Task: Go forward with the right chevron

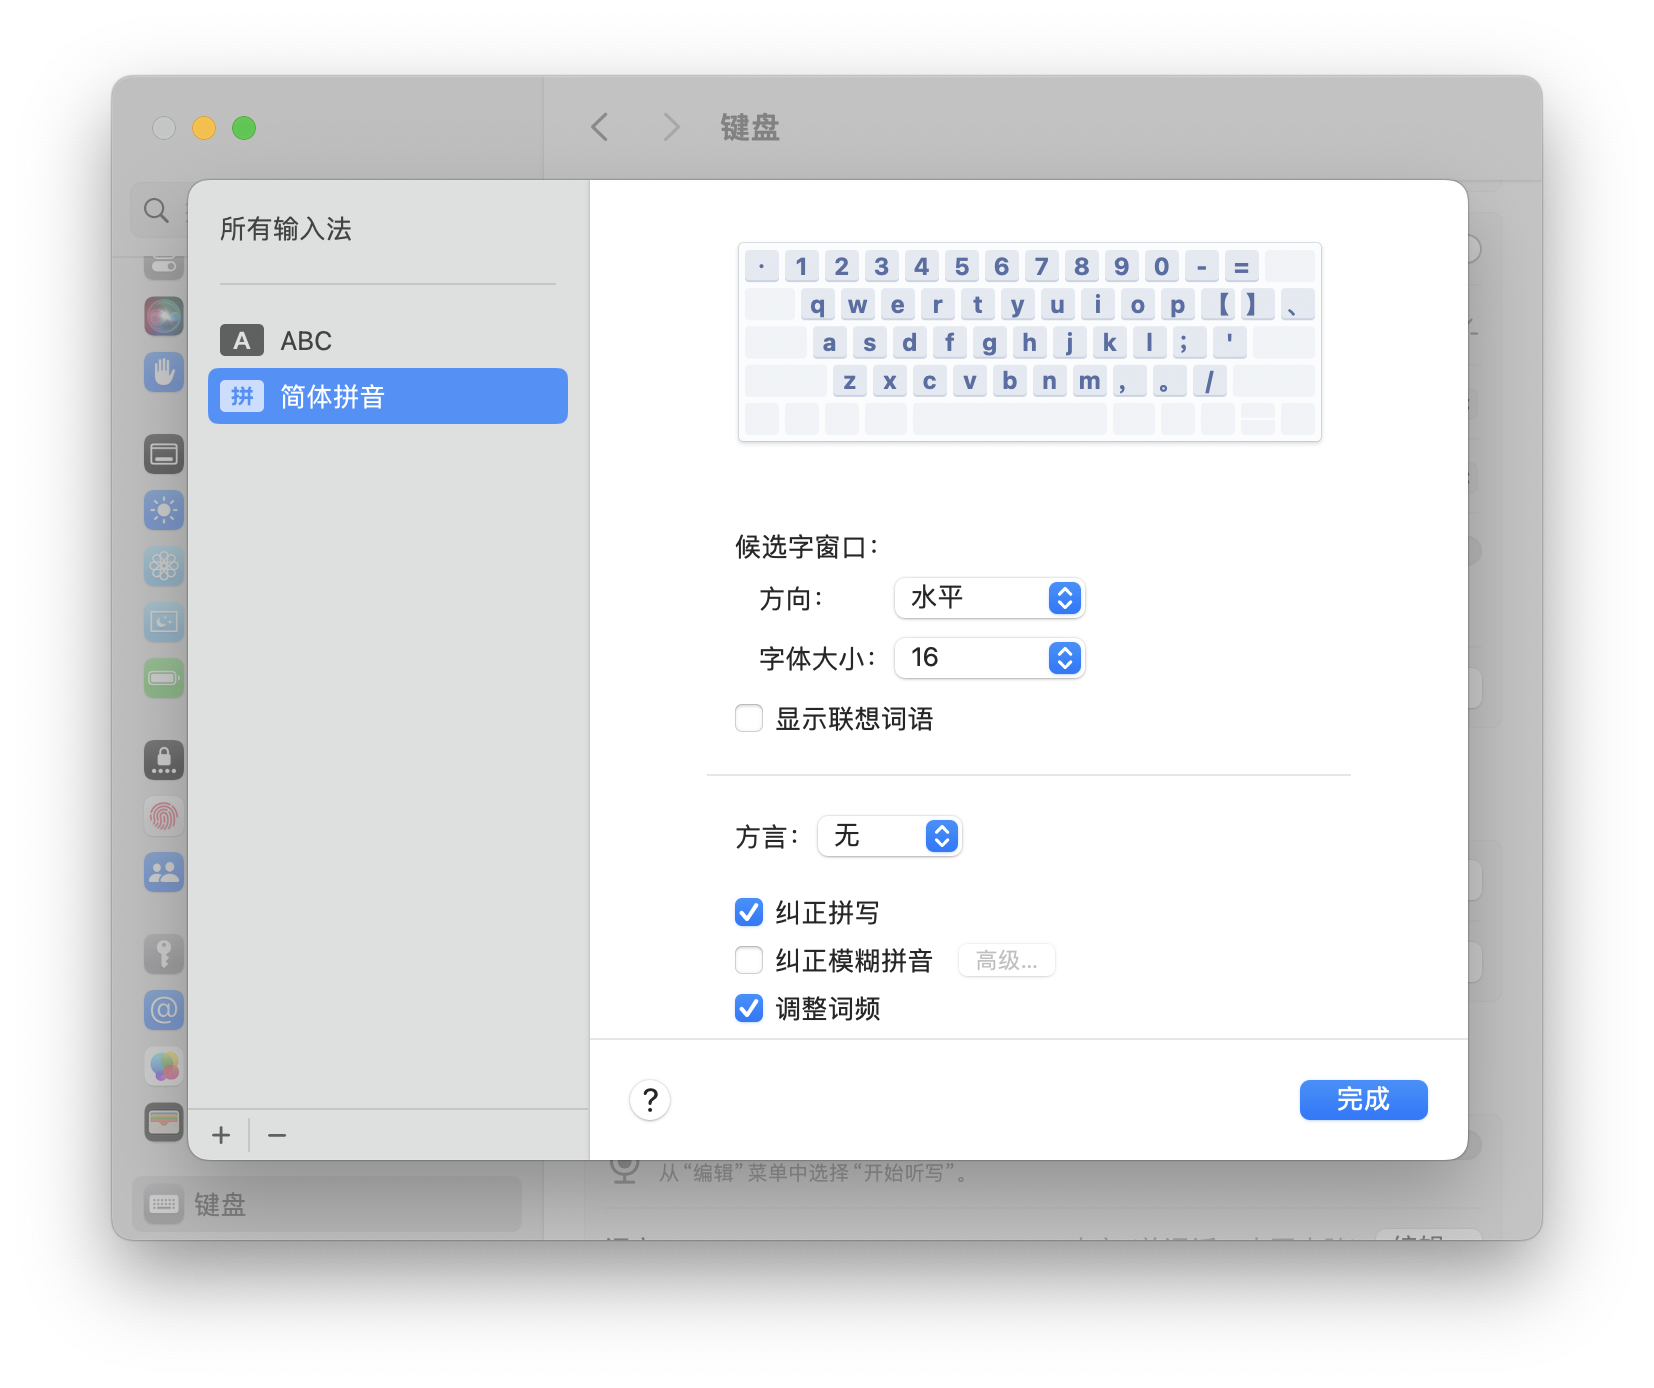Action: coord(671,127)
